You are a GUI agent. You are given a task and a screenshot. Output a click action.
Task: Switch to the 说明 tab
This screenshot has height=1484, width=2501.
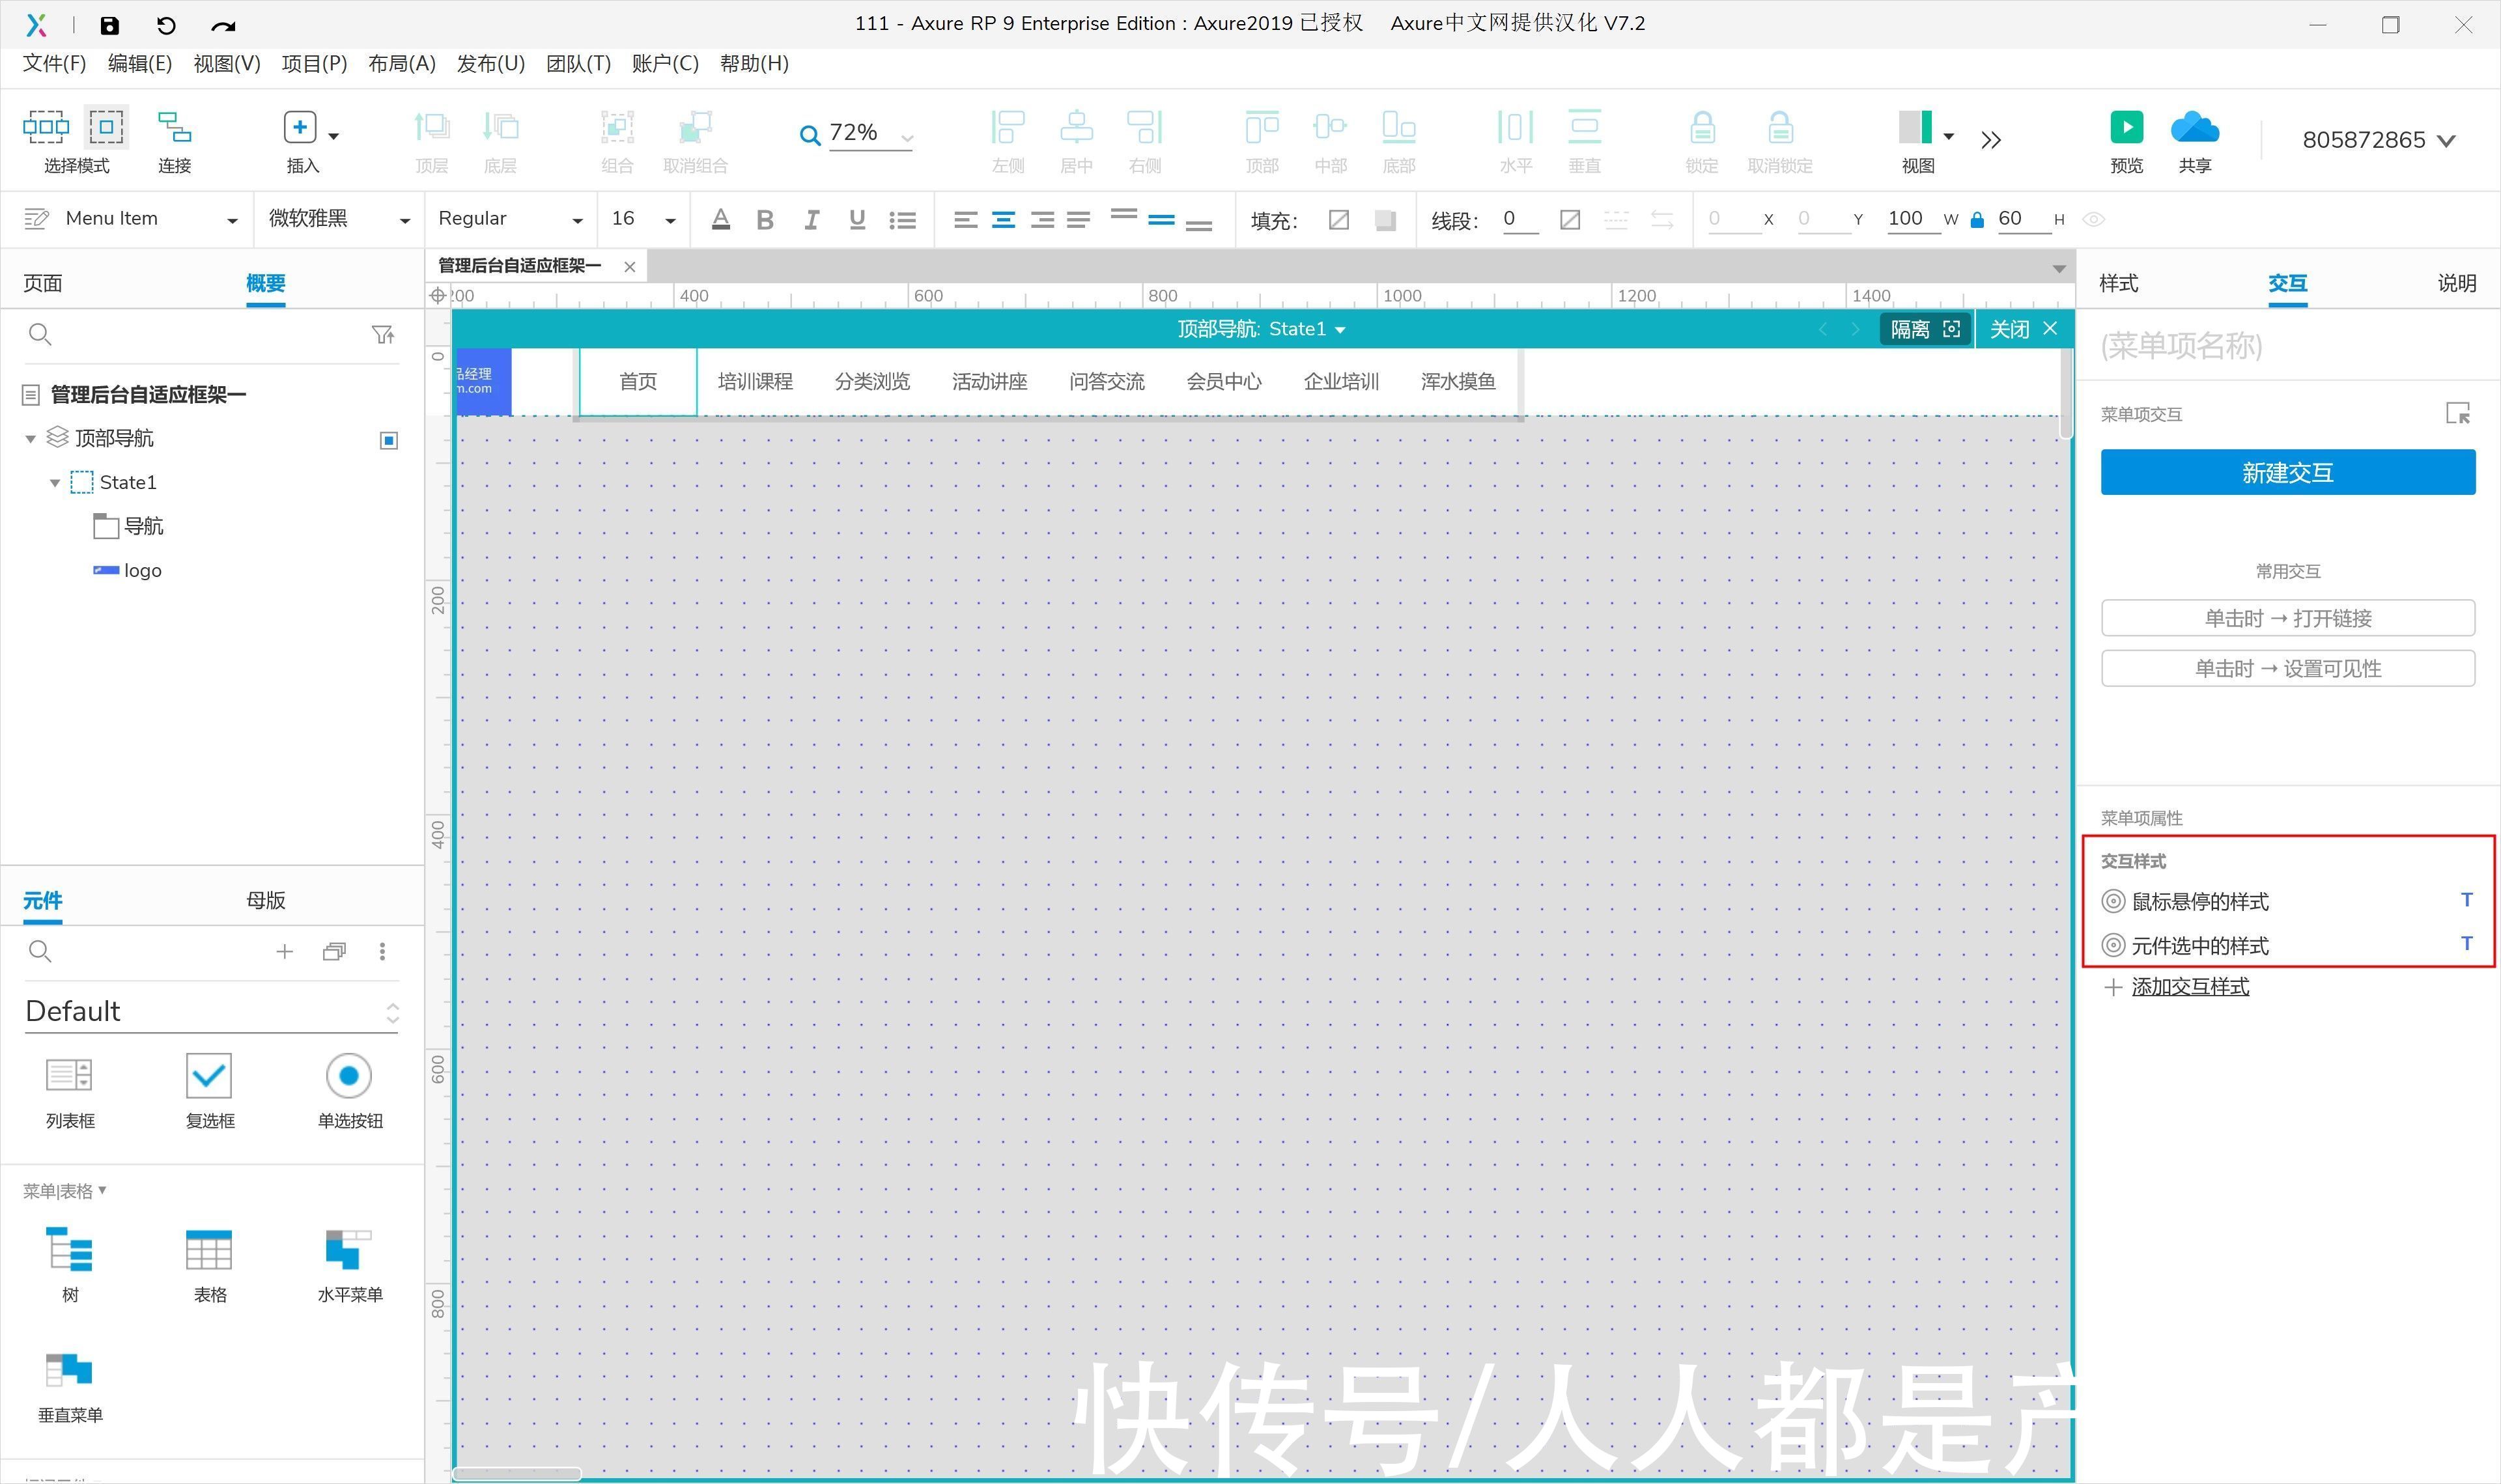coord(2456,283)
